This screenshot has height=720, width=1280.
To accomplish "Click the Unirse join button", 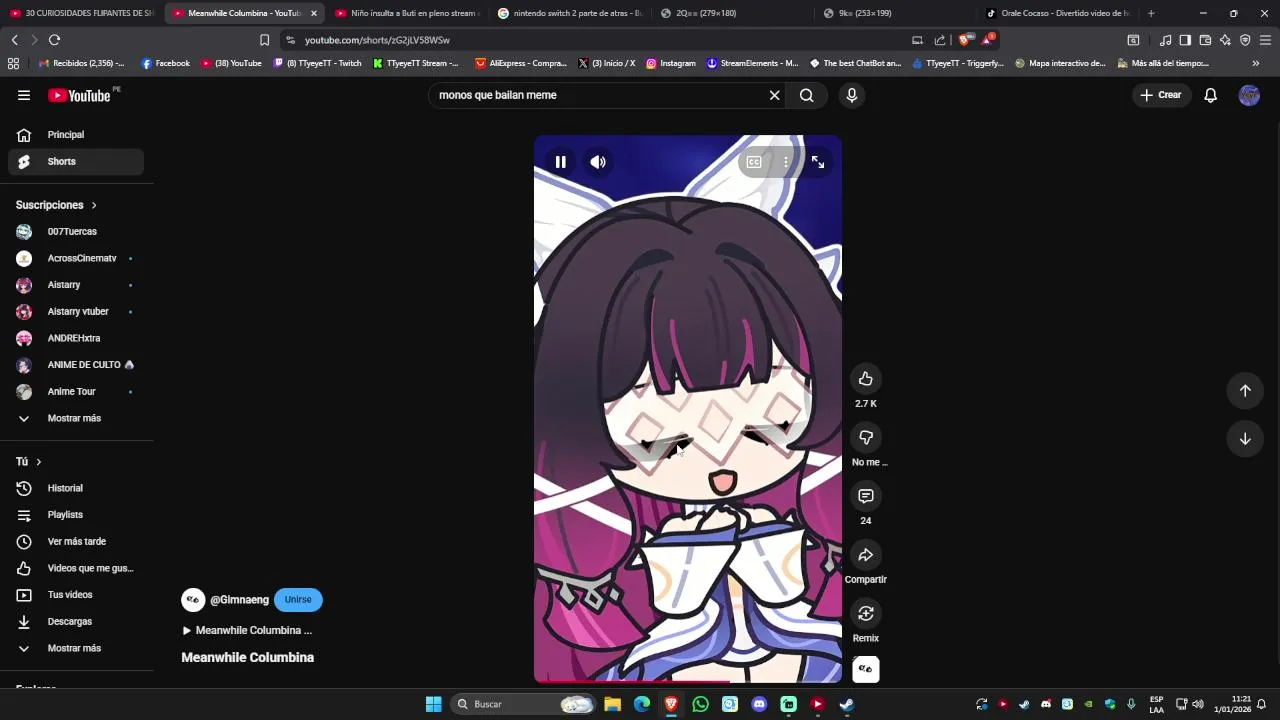I will click(x=298, y=600).
